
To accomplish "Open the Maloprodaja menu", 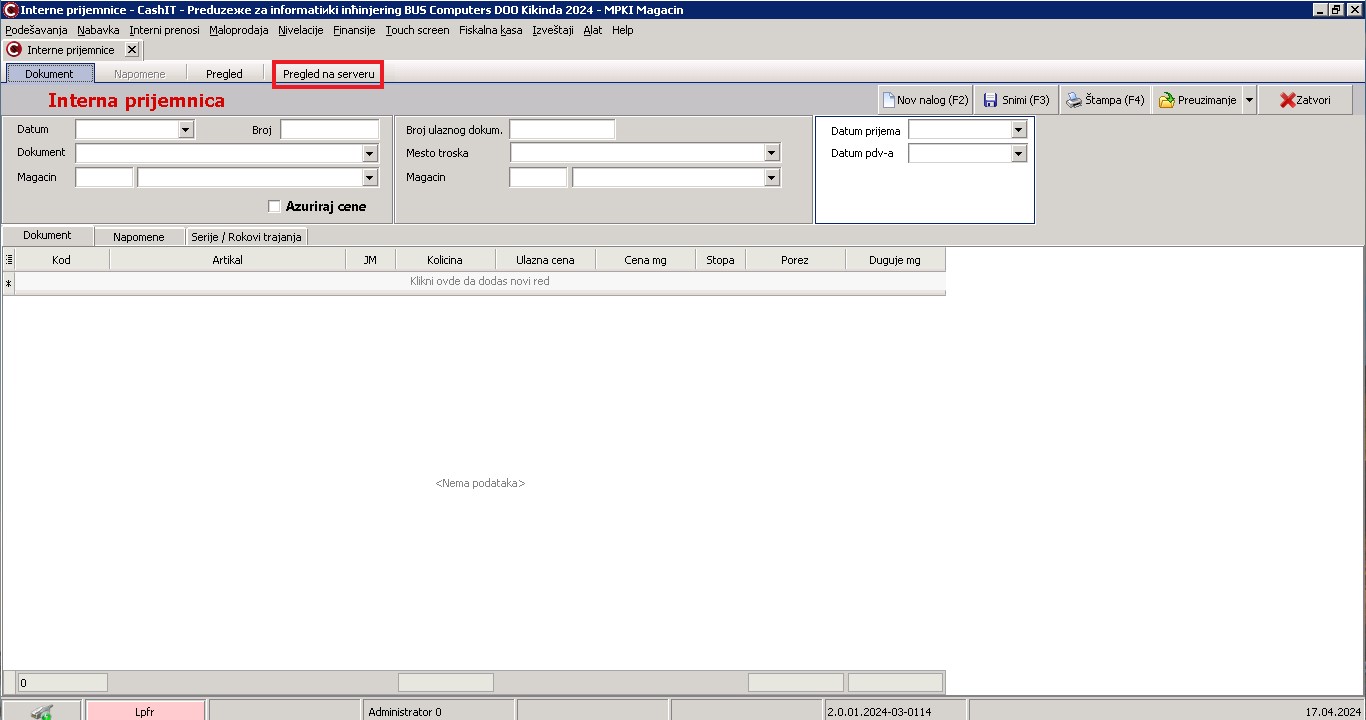I will pyautogui.click(x=239, y=30).
